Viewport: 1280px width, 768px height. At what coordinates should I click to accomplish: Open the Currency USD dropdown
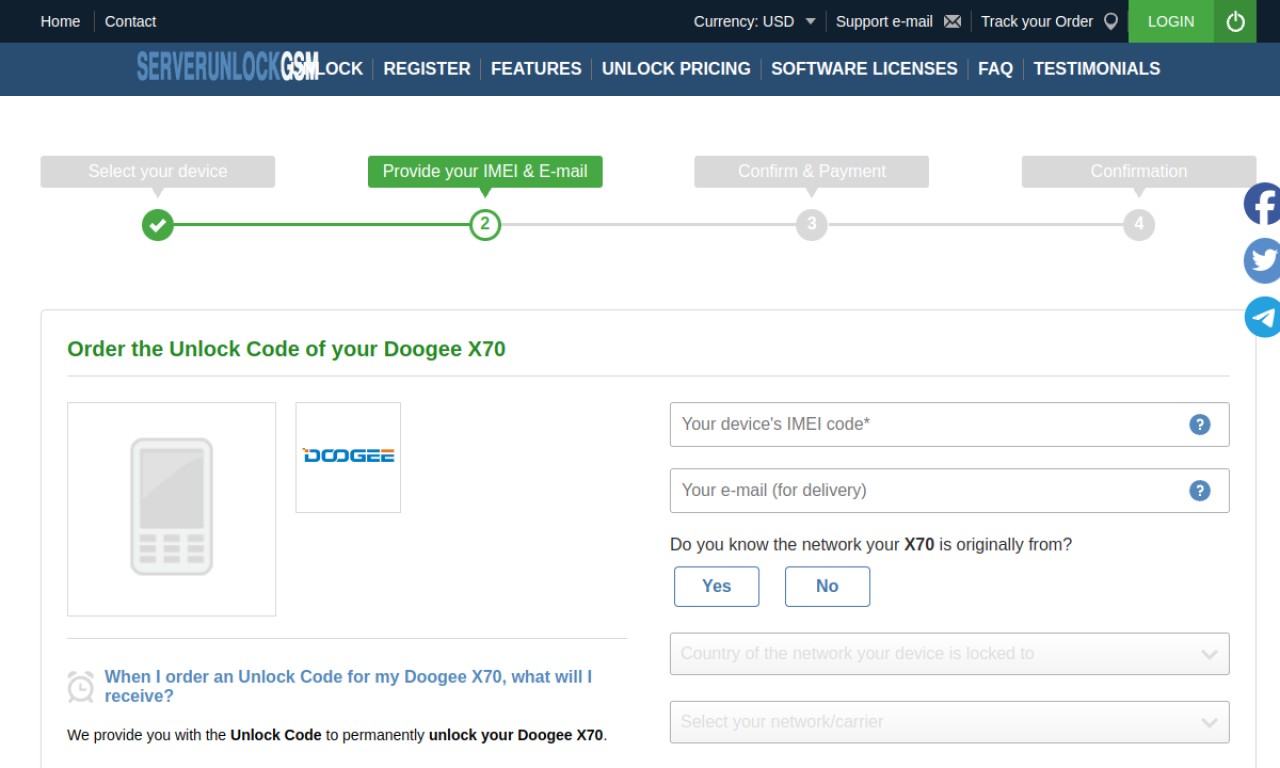[x=755, y=21]
